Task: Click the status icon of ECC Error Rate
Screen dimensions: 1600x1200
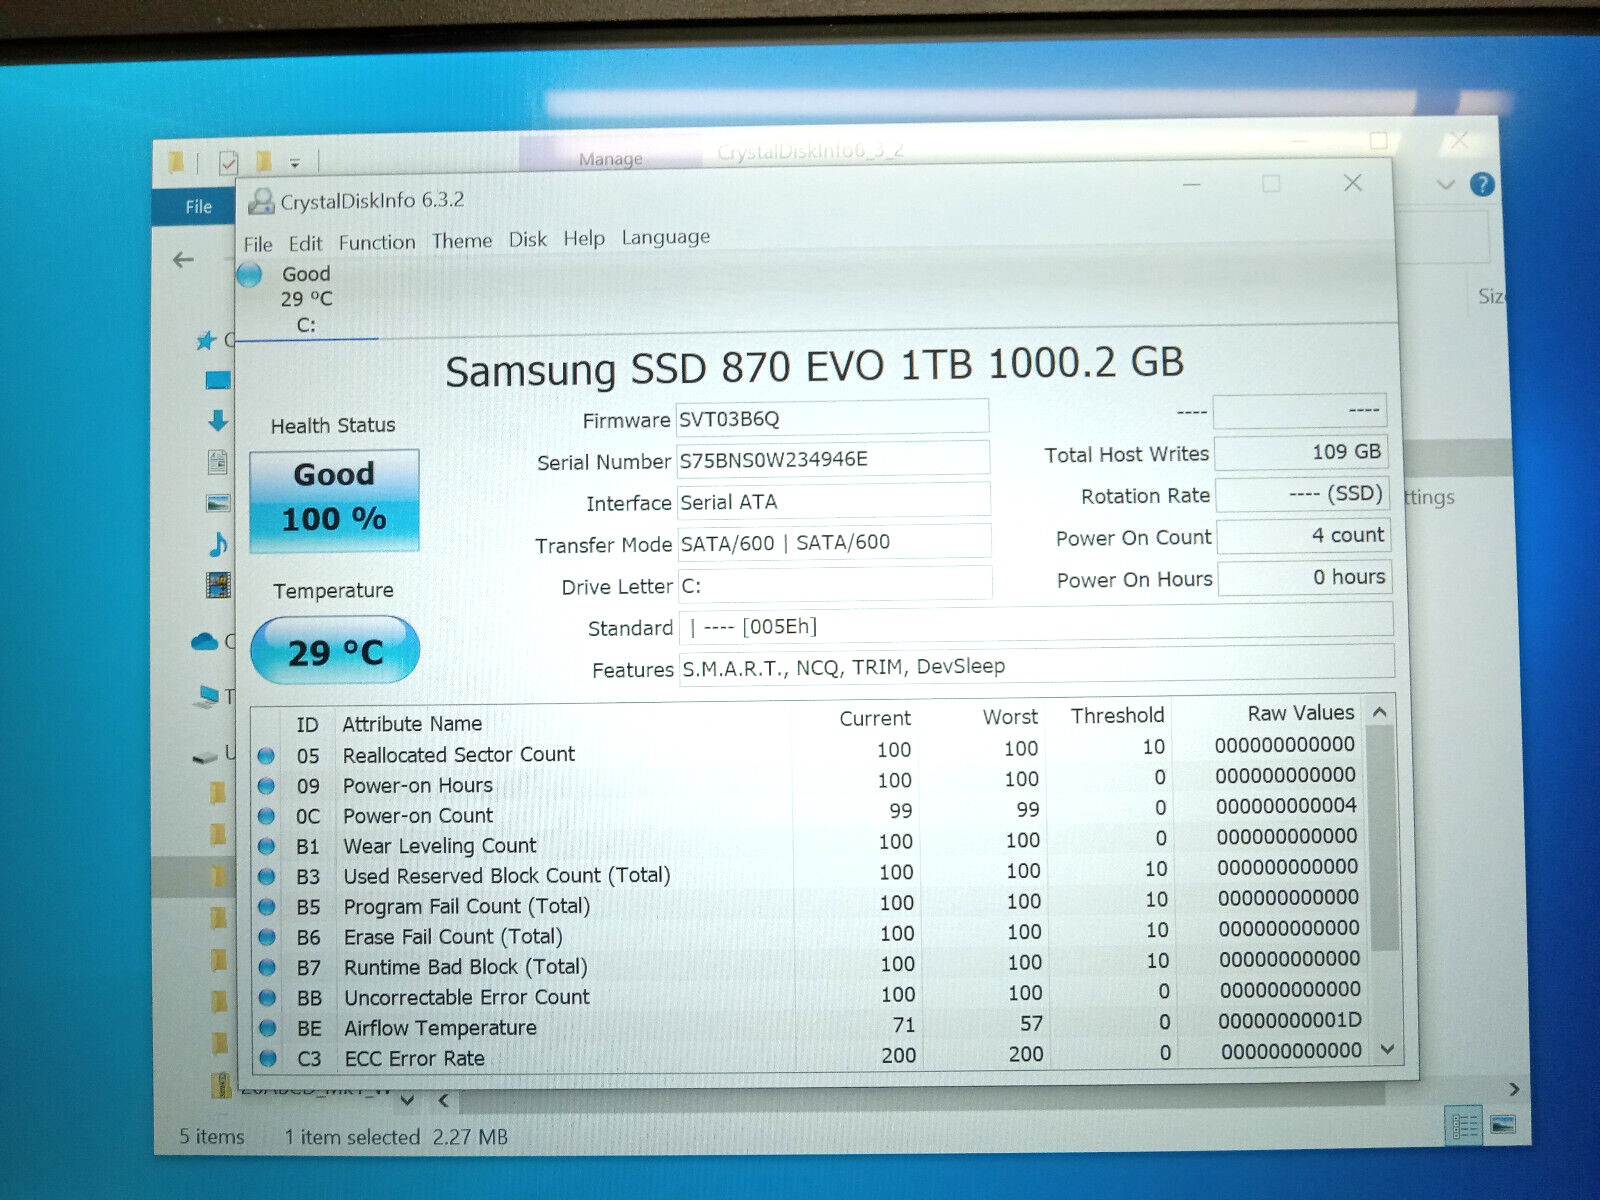Action: coord(268,1058)
